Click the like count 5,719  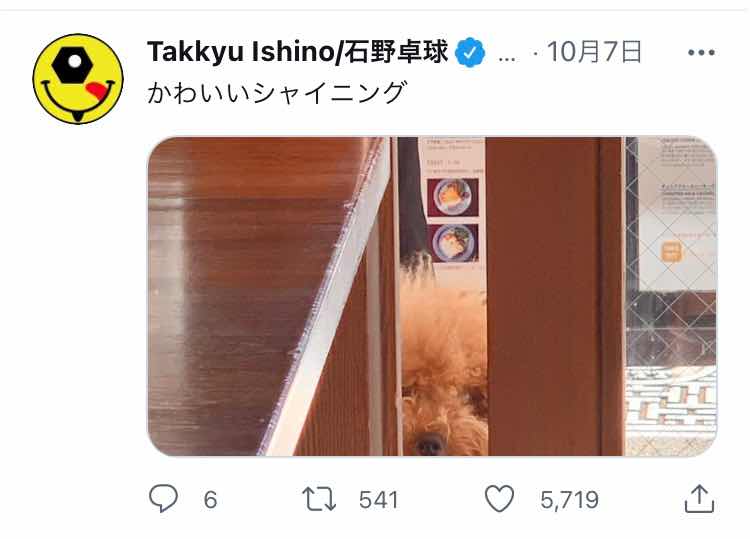569,500
